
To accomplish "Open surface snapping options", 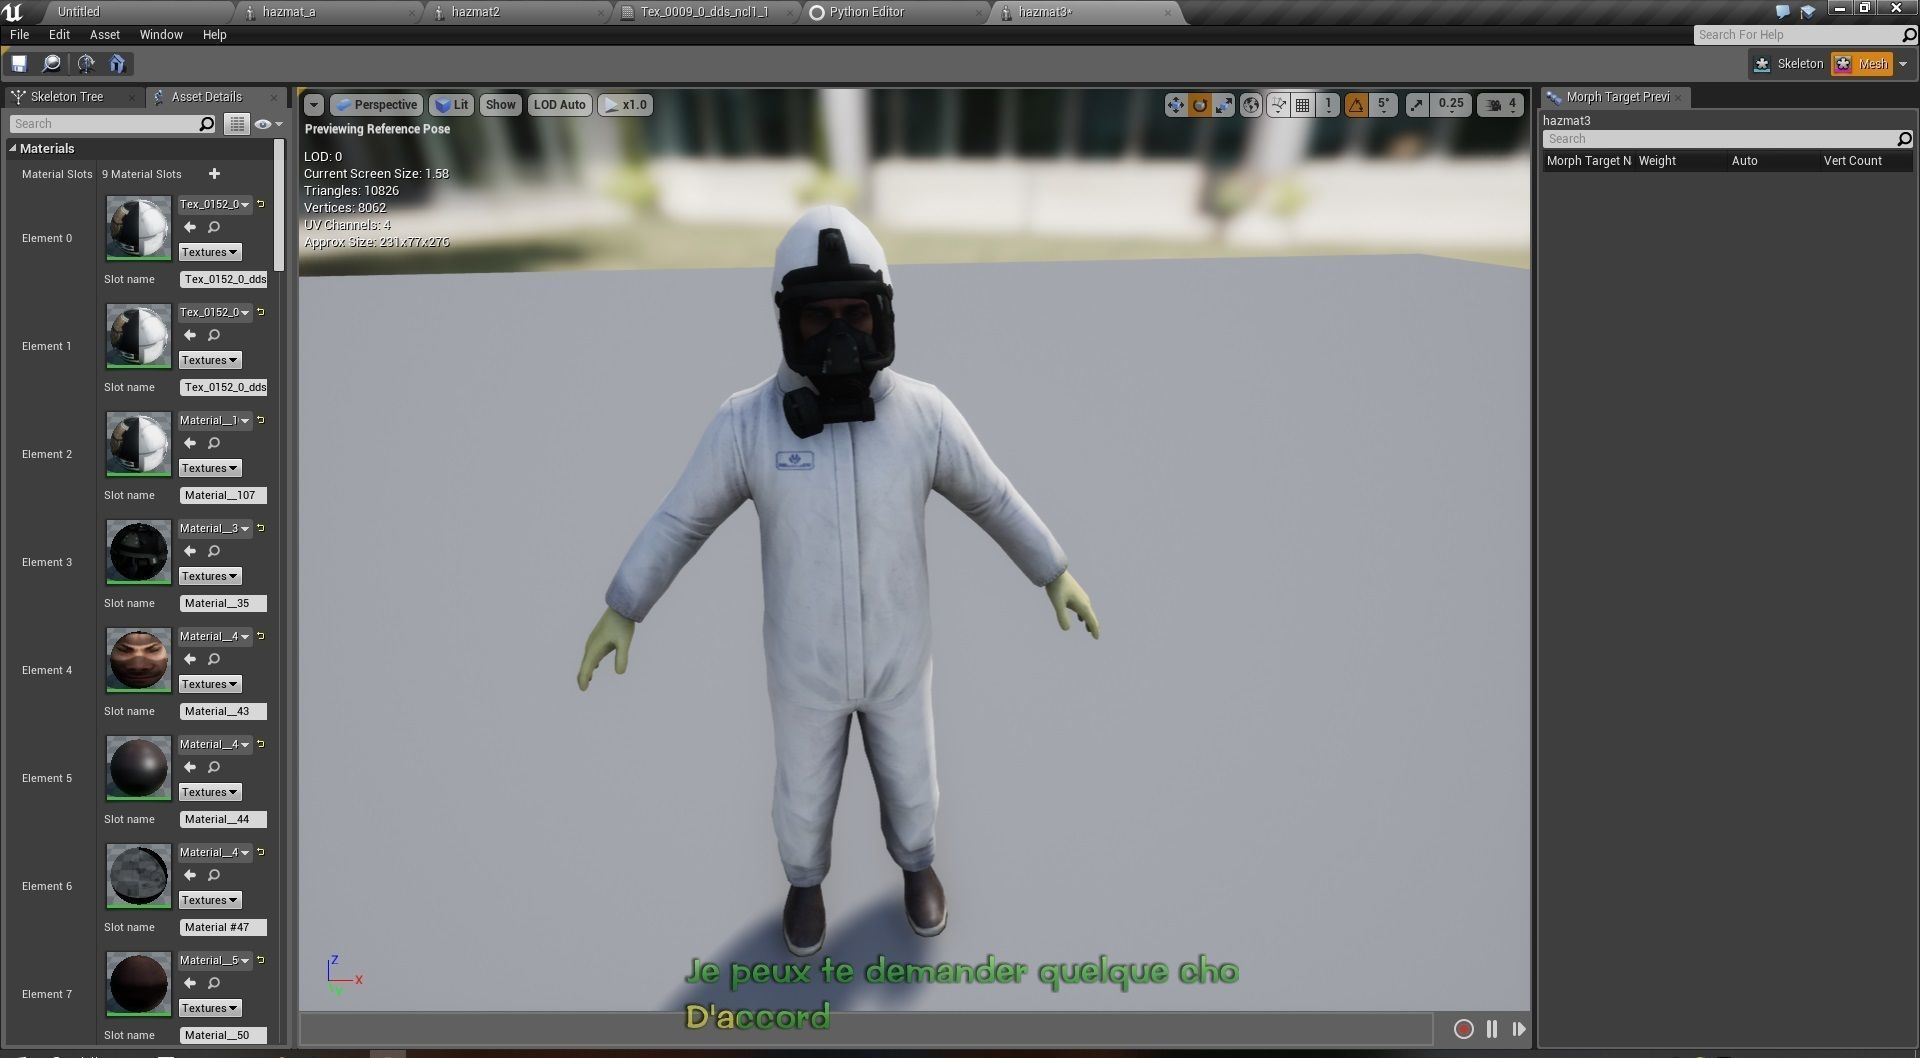I will 1279,104.
